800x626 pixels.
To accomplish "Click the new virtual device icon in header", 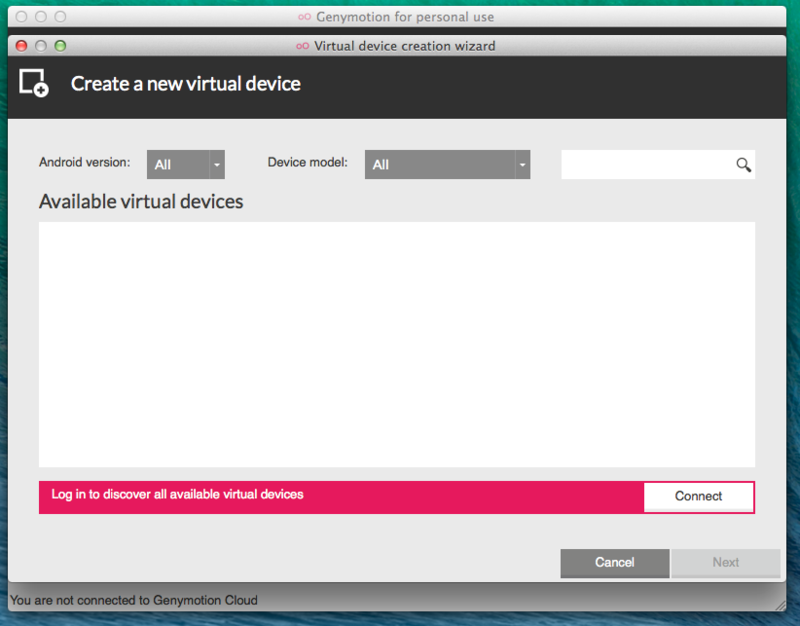I will 34,83.
